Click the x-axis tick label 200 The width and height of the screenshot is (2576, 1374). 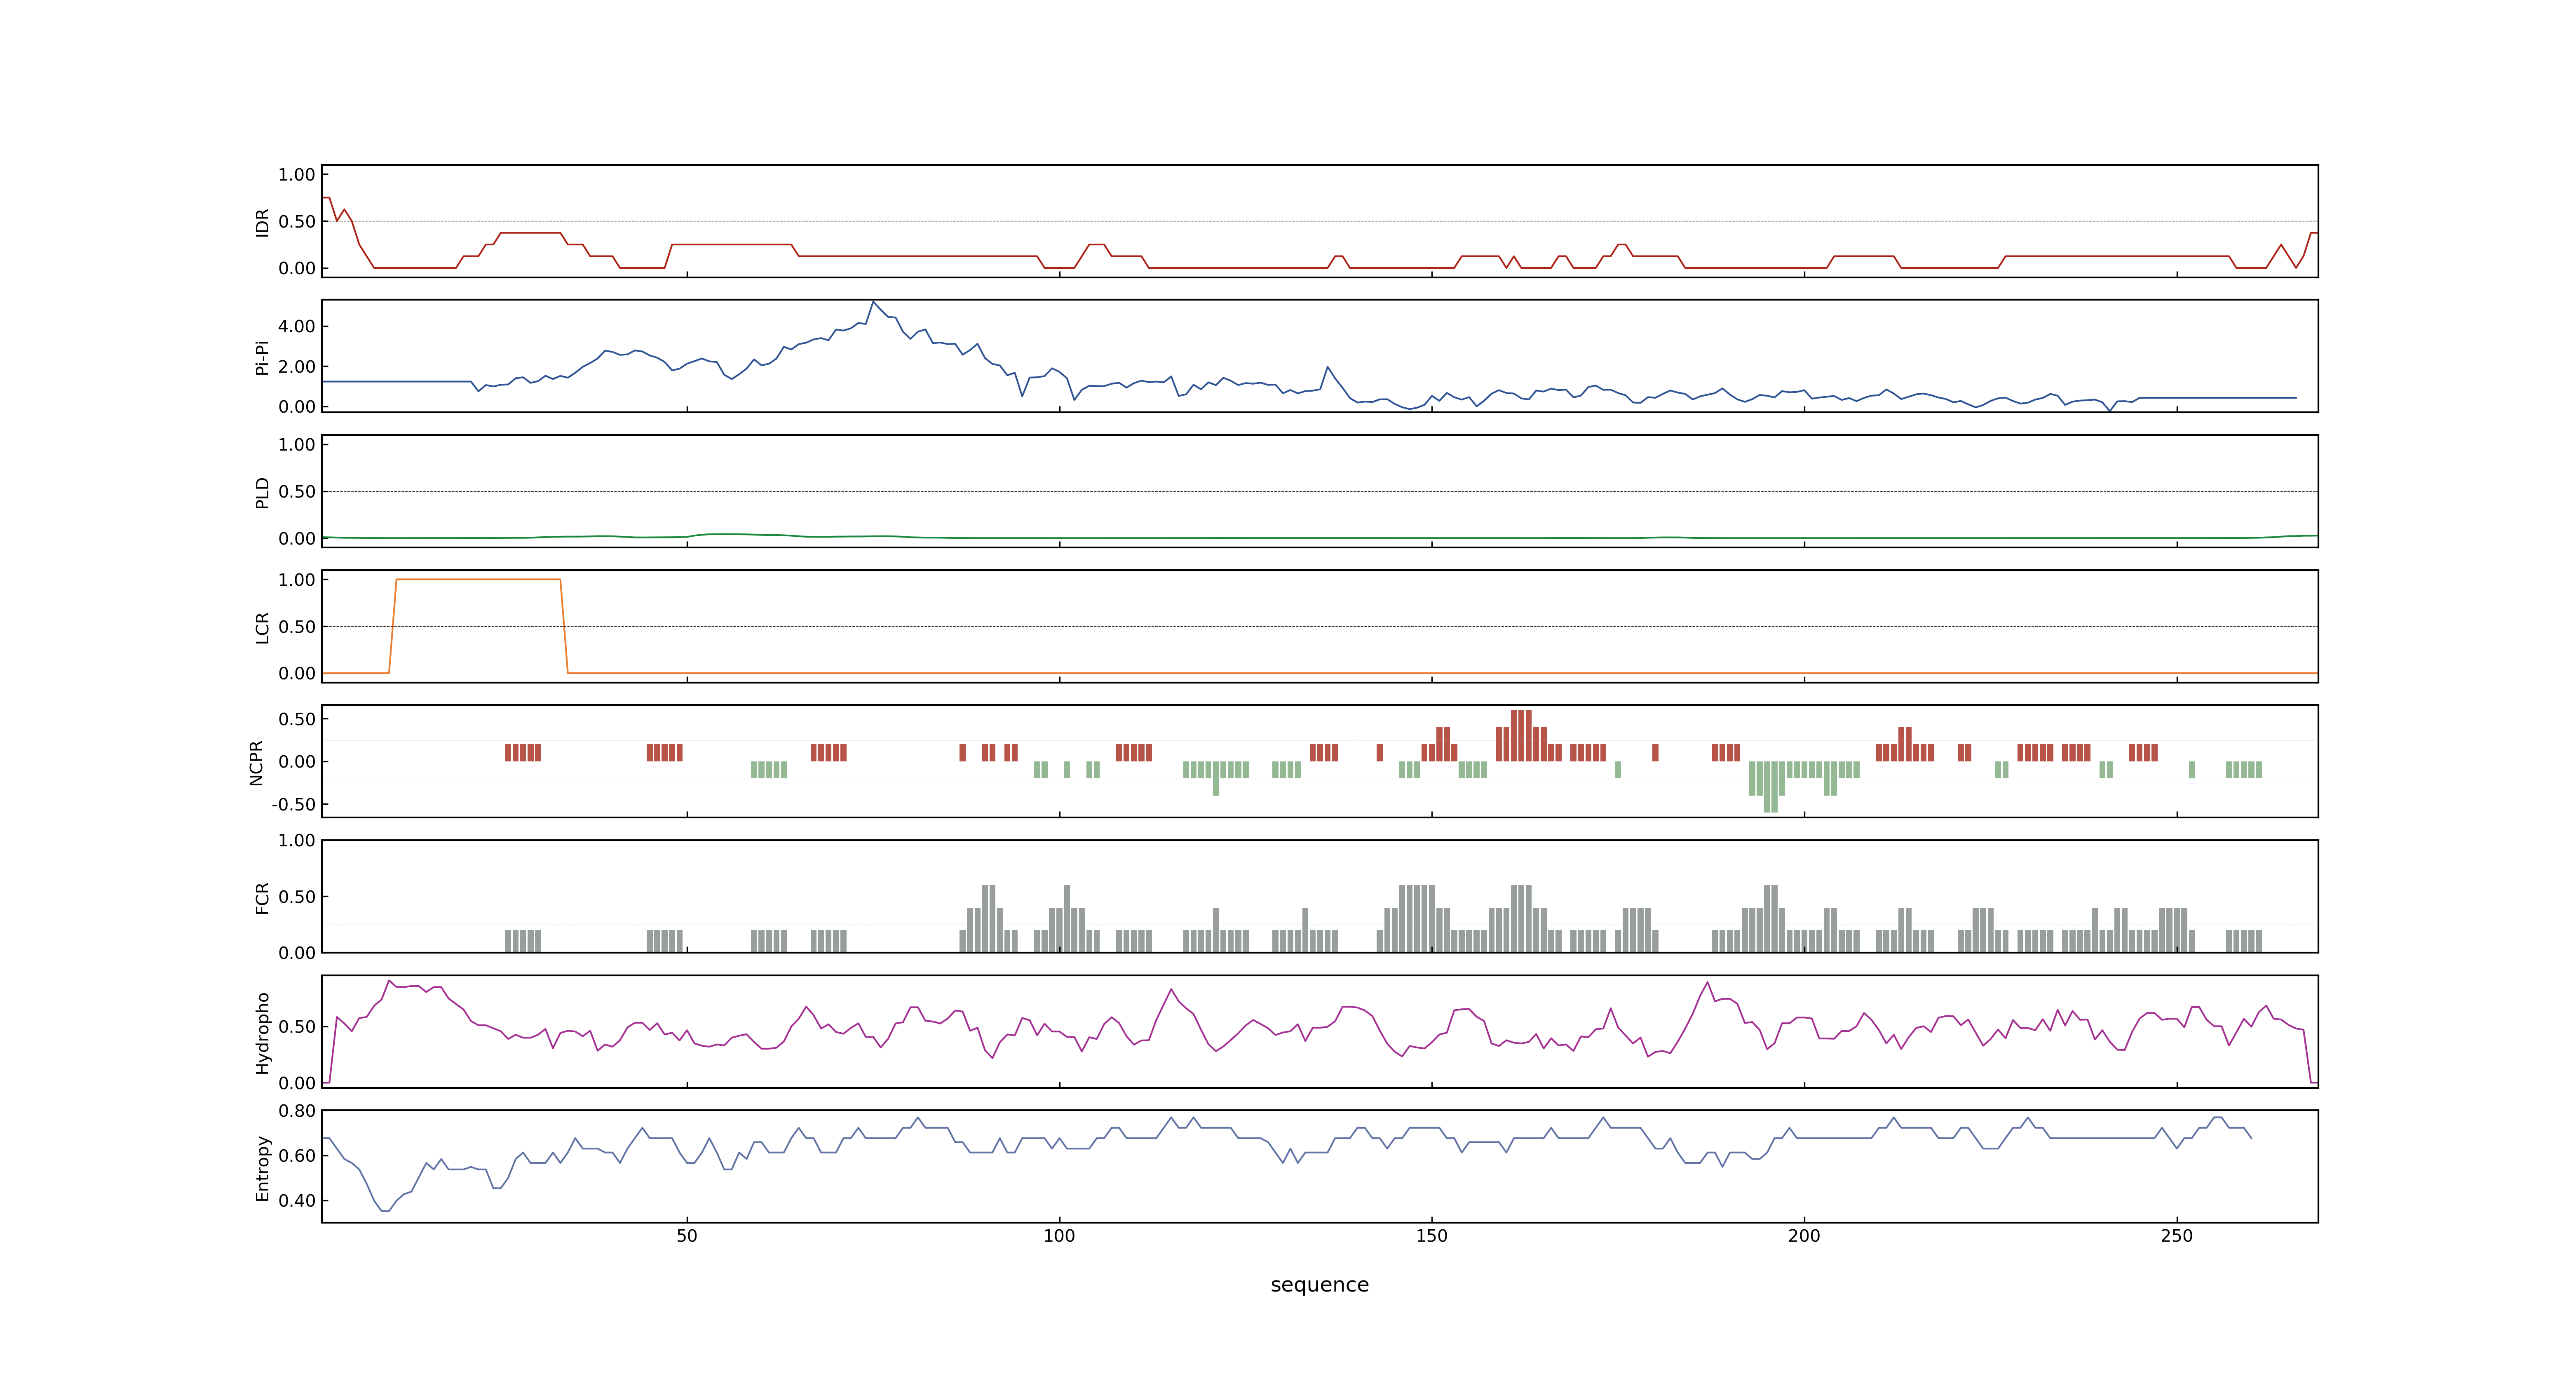point(1804,1235)
